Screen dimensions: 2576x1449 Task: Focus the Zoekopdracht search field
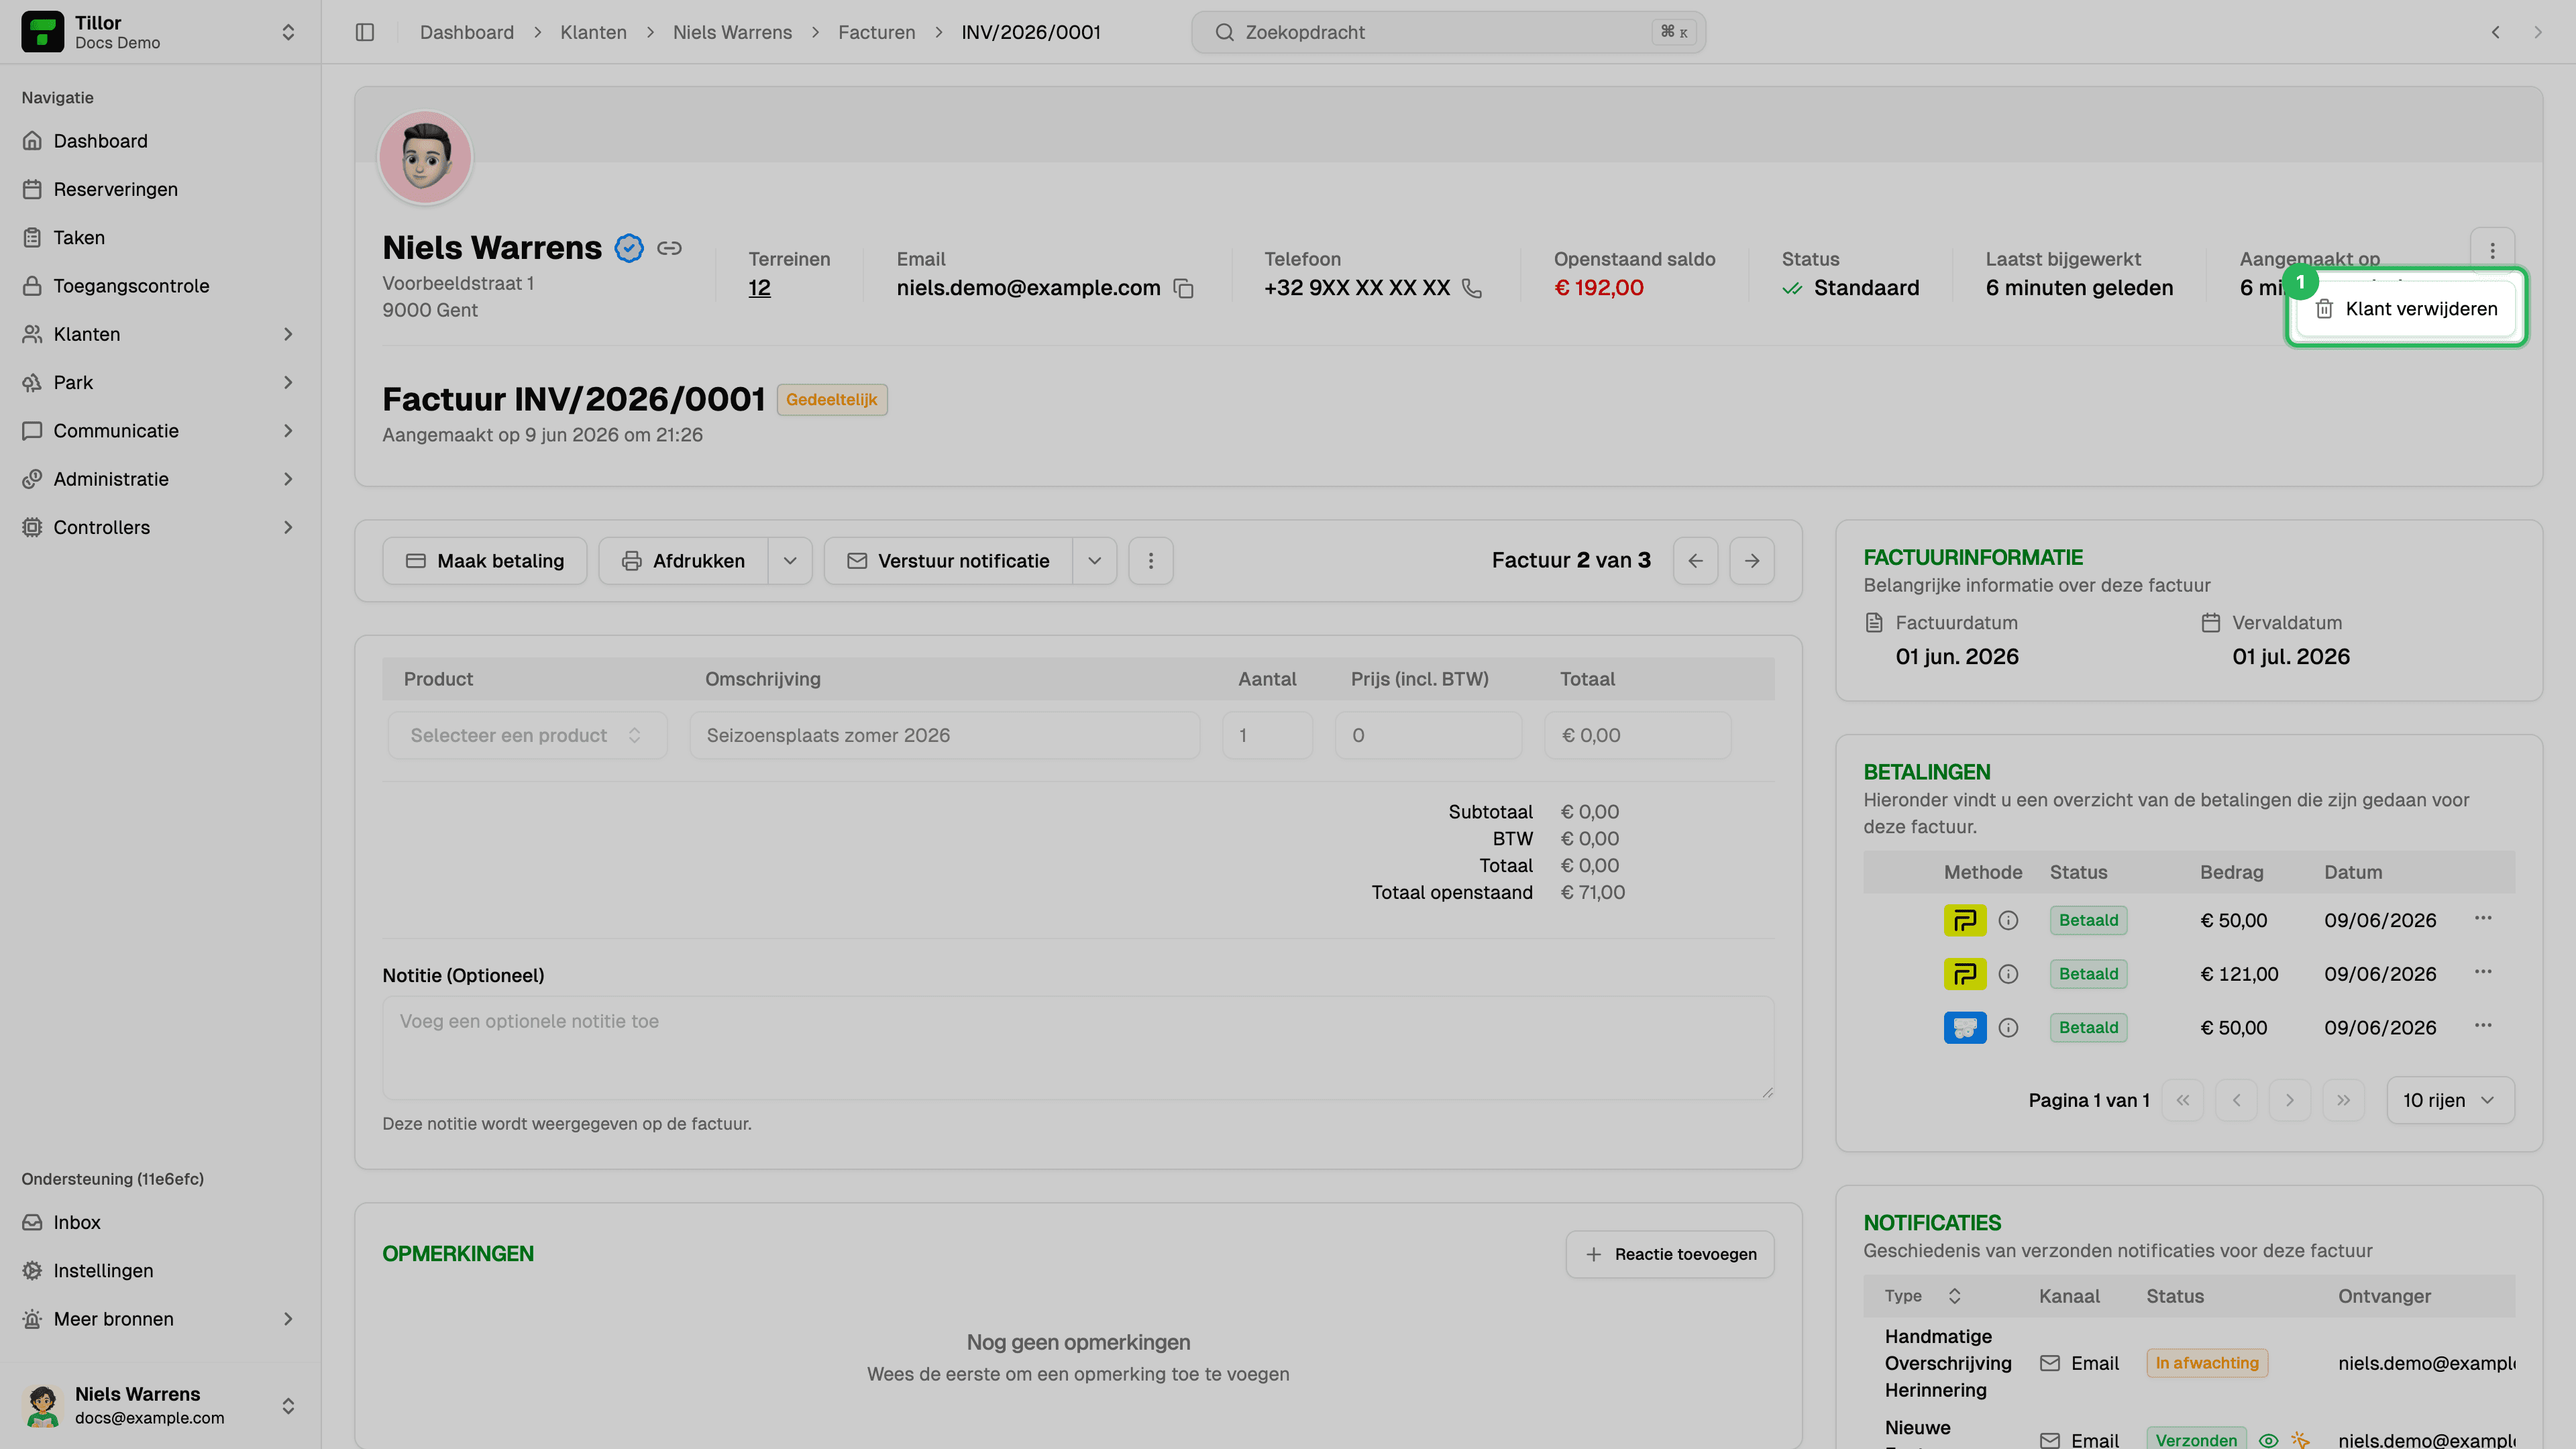1448,32
